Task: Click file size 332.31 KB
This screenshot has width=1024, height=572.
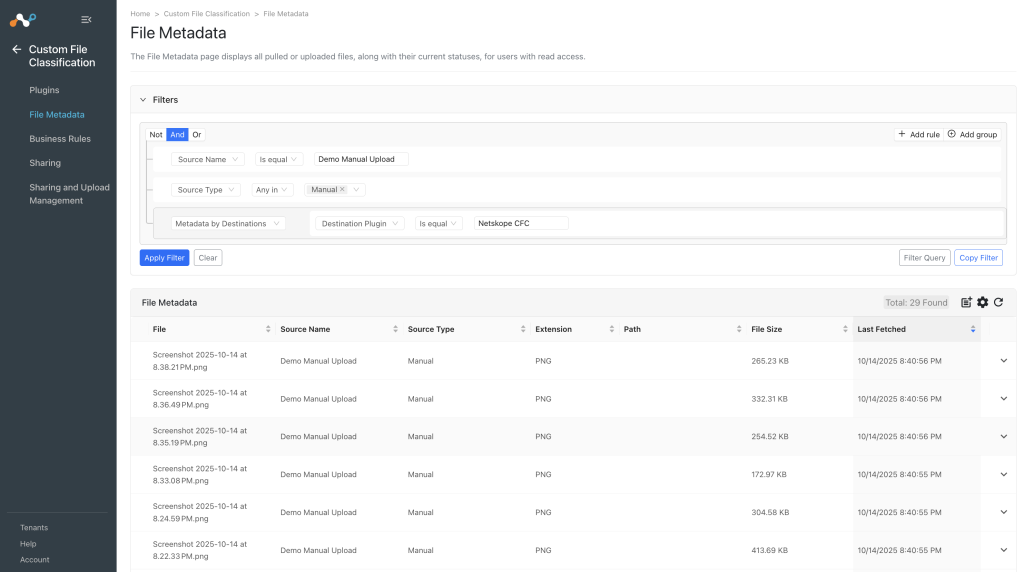Action: [x=769, y=399]
